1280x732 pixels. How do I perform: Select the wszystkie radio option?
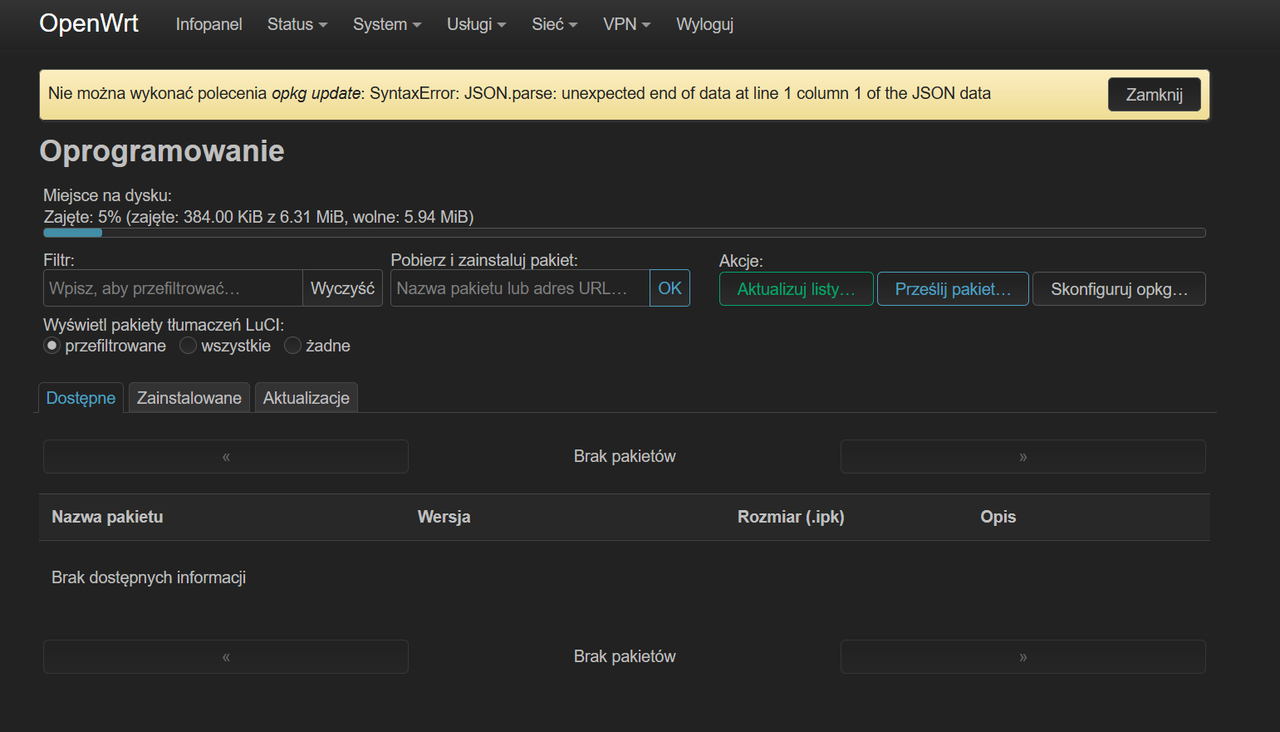click(188, 346)
